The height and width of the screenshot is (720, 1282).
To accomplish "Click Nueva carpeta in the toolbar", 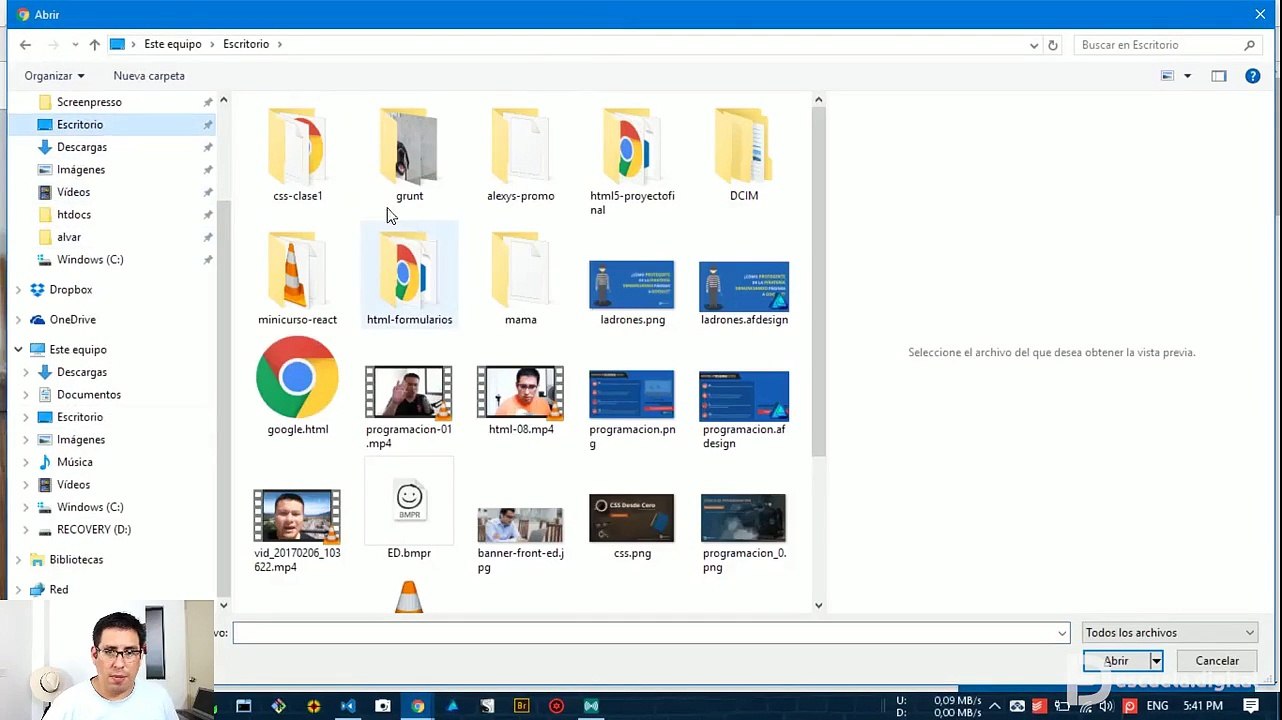I will (x=149, y=76).
